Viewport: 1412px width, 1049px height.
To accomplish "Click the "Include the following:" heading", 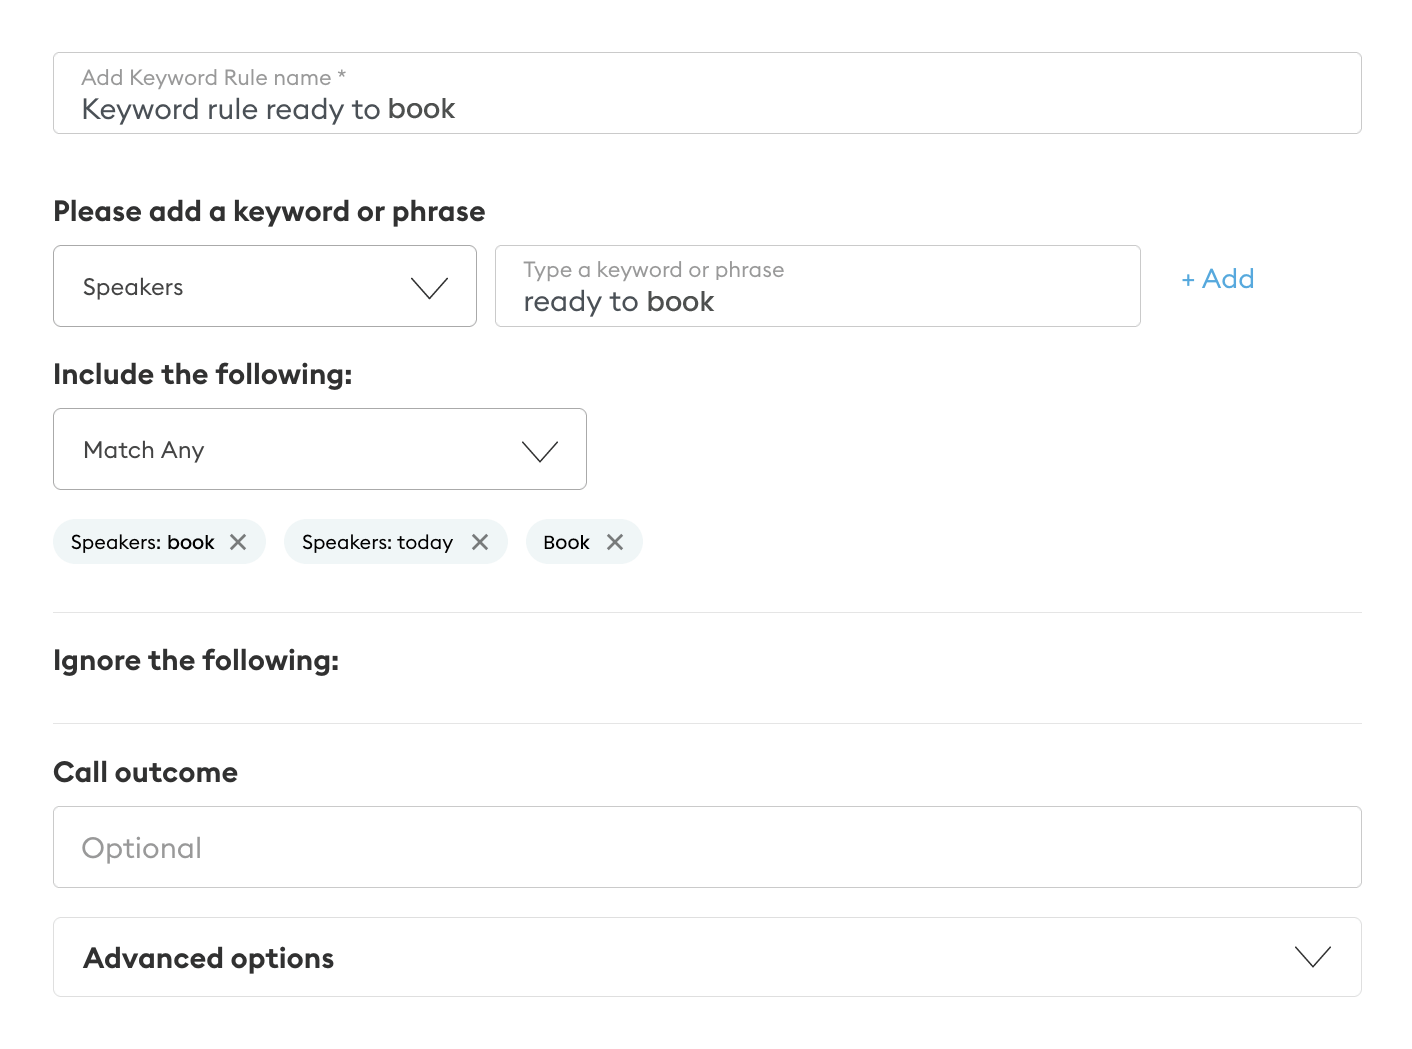I will 203,375.
